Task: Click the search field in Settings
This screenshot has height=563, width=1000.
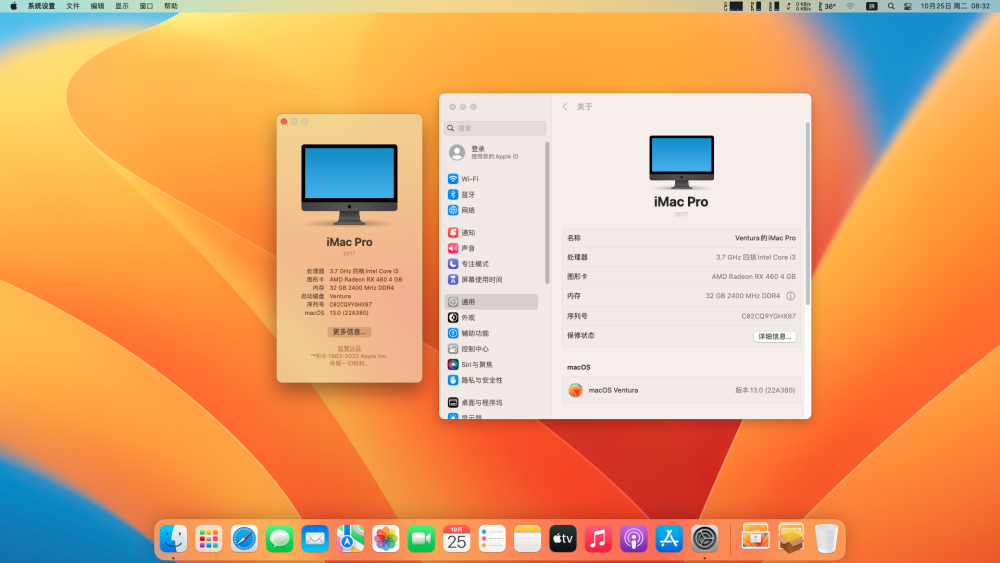Action: click(495, 128)
